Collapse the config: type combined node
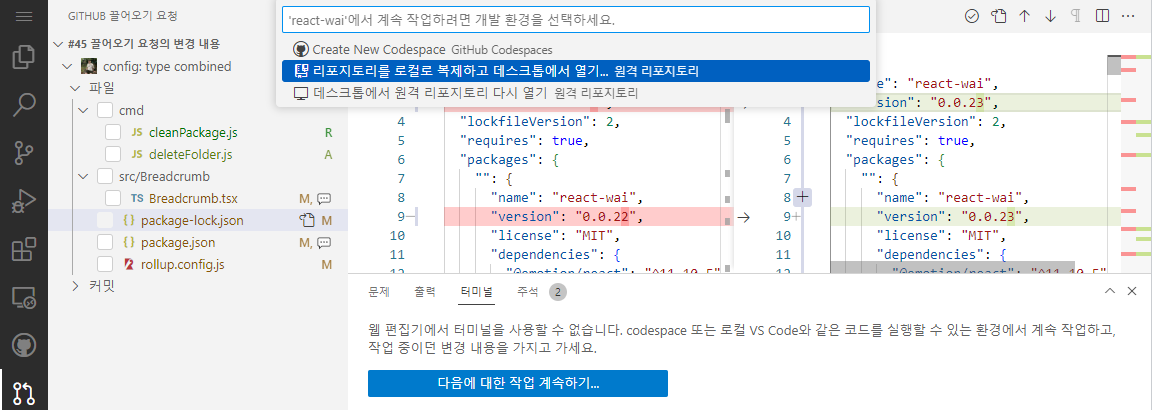1152x410 pixels. 68,66
